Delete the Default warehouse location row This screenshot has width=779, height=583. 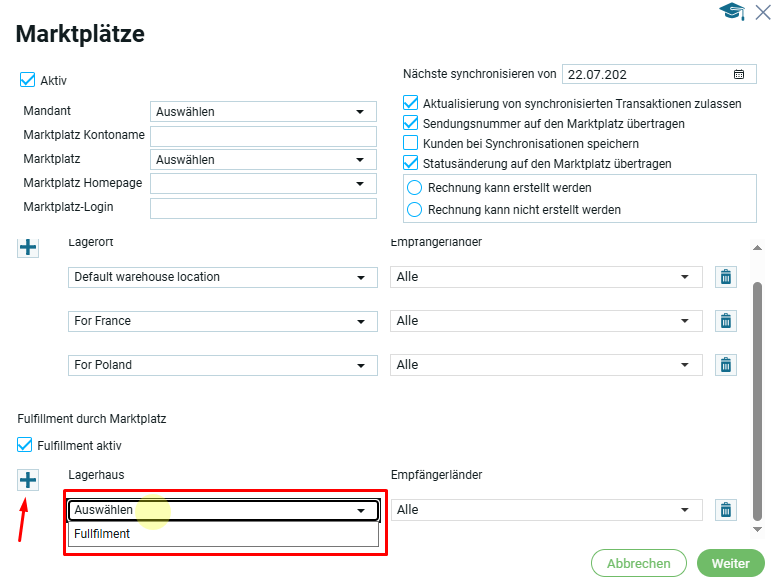tap(727, 277)
